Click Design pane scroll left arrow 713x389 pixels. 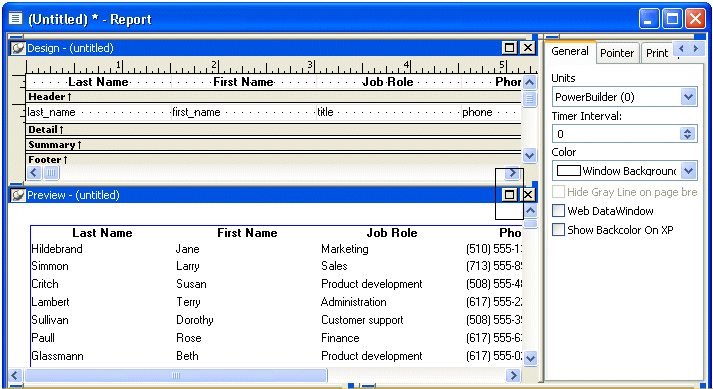click(x=34, y=172)
